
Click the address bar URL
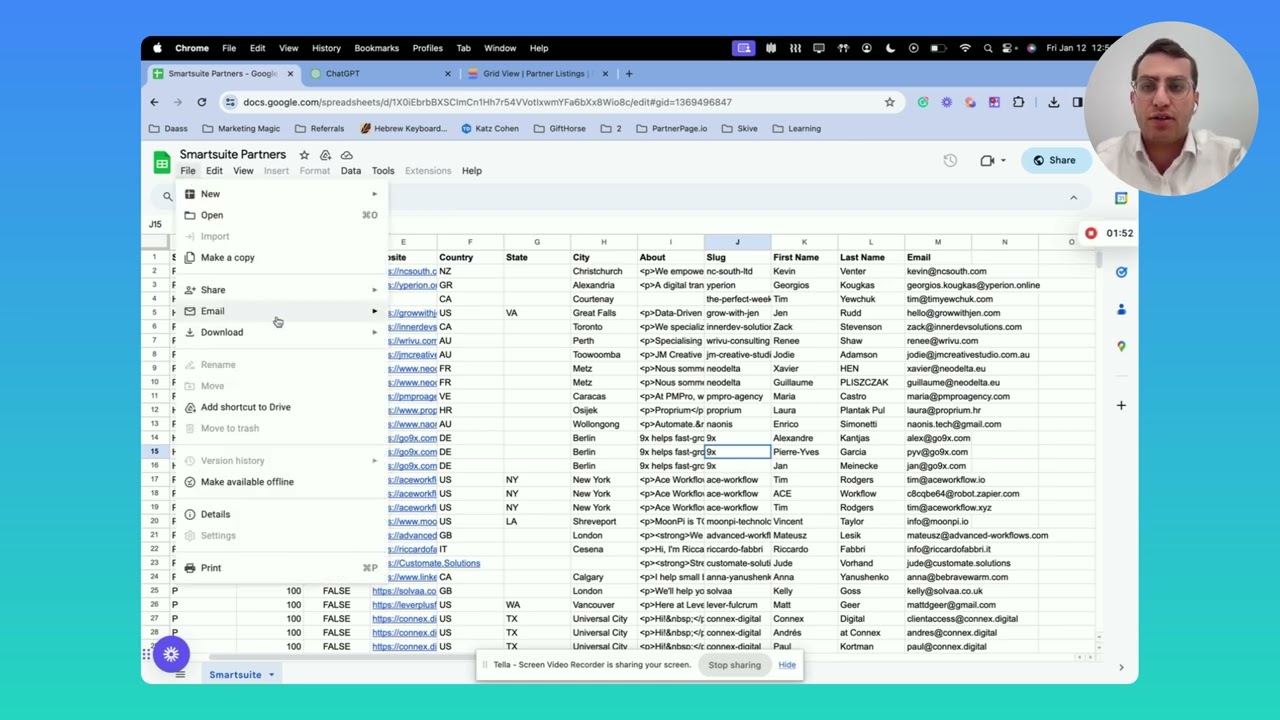point(487,102)
